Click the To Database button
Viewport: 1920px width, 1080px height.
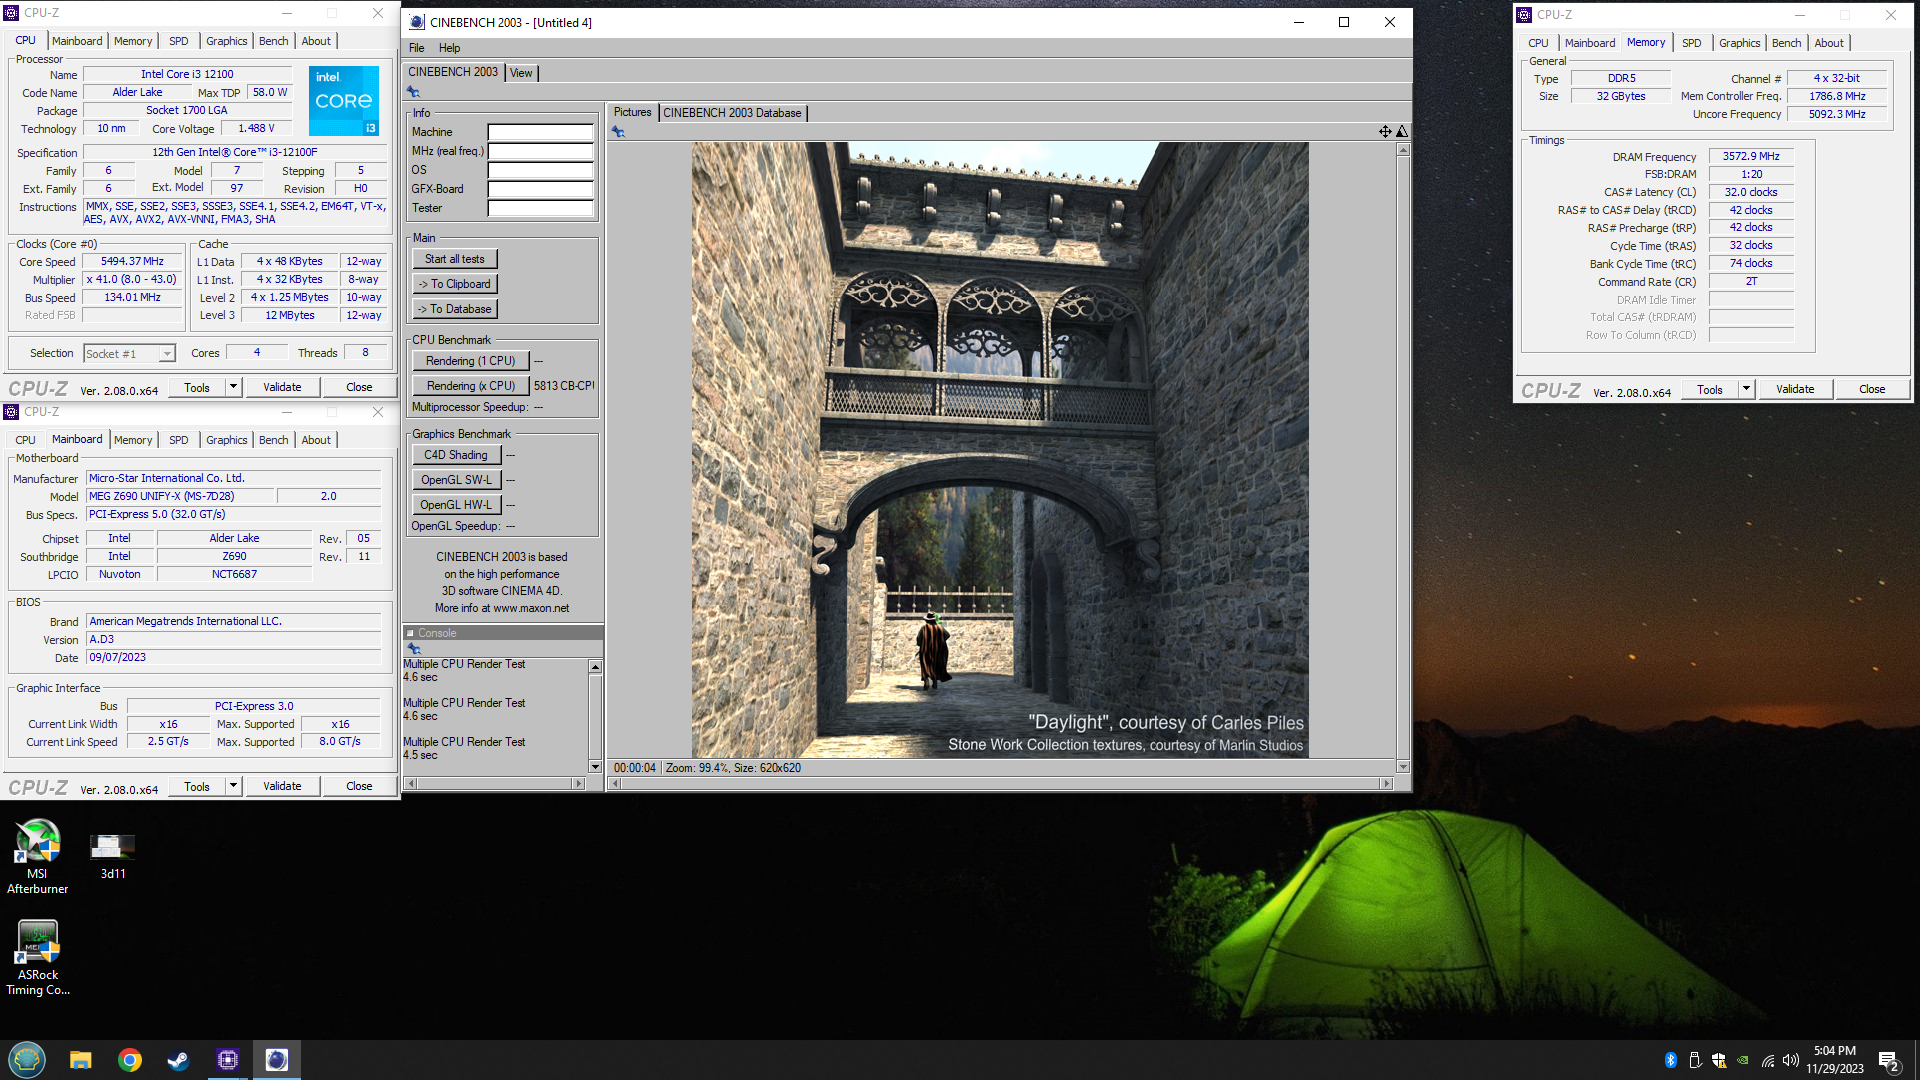point(455,309)
